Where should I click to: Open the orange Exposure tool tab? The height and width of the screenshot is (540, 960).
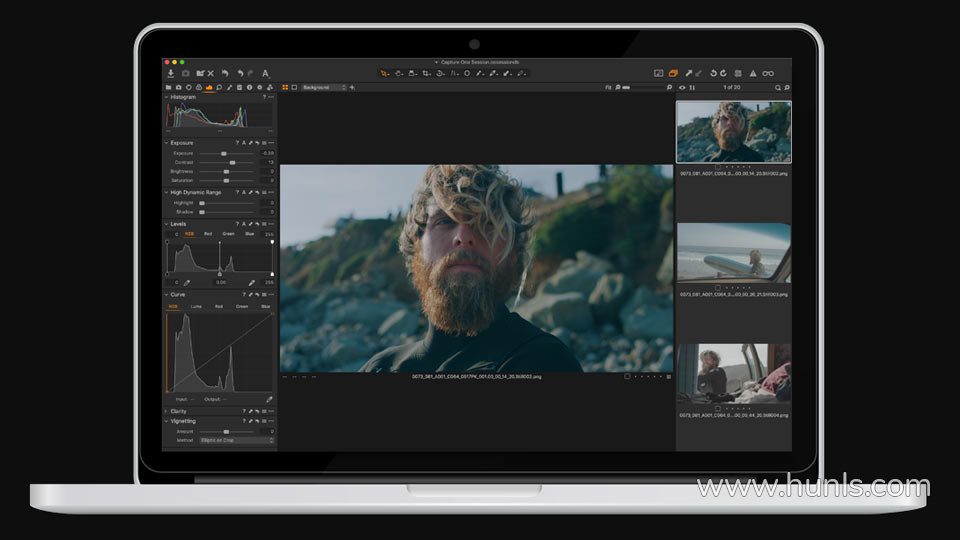coord(209,88)
